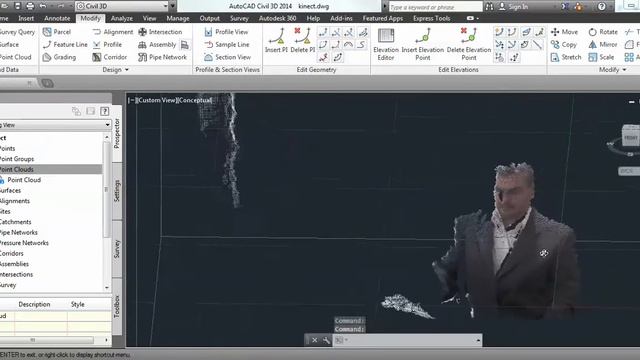Screen dimensions: 640x360
Task: Click the keyword search input field
Action: pos(435,7)
